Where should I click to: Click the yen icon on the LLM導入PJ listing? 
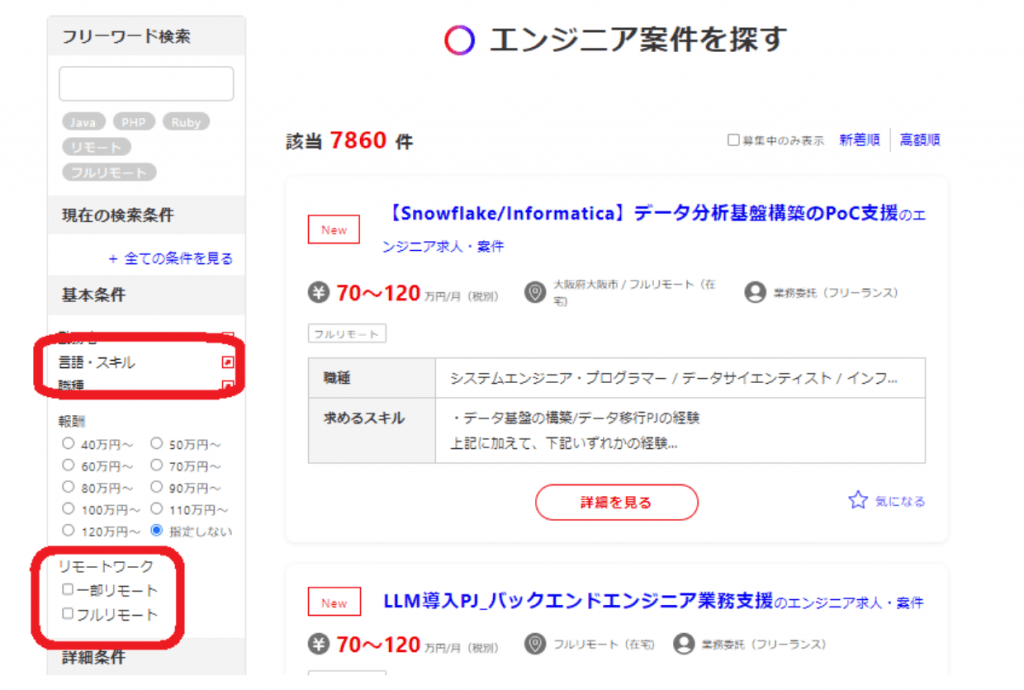coord(318,644)
